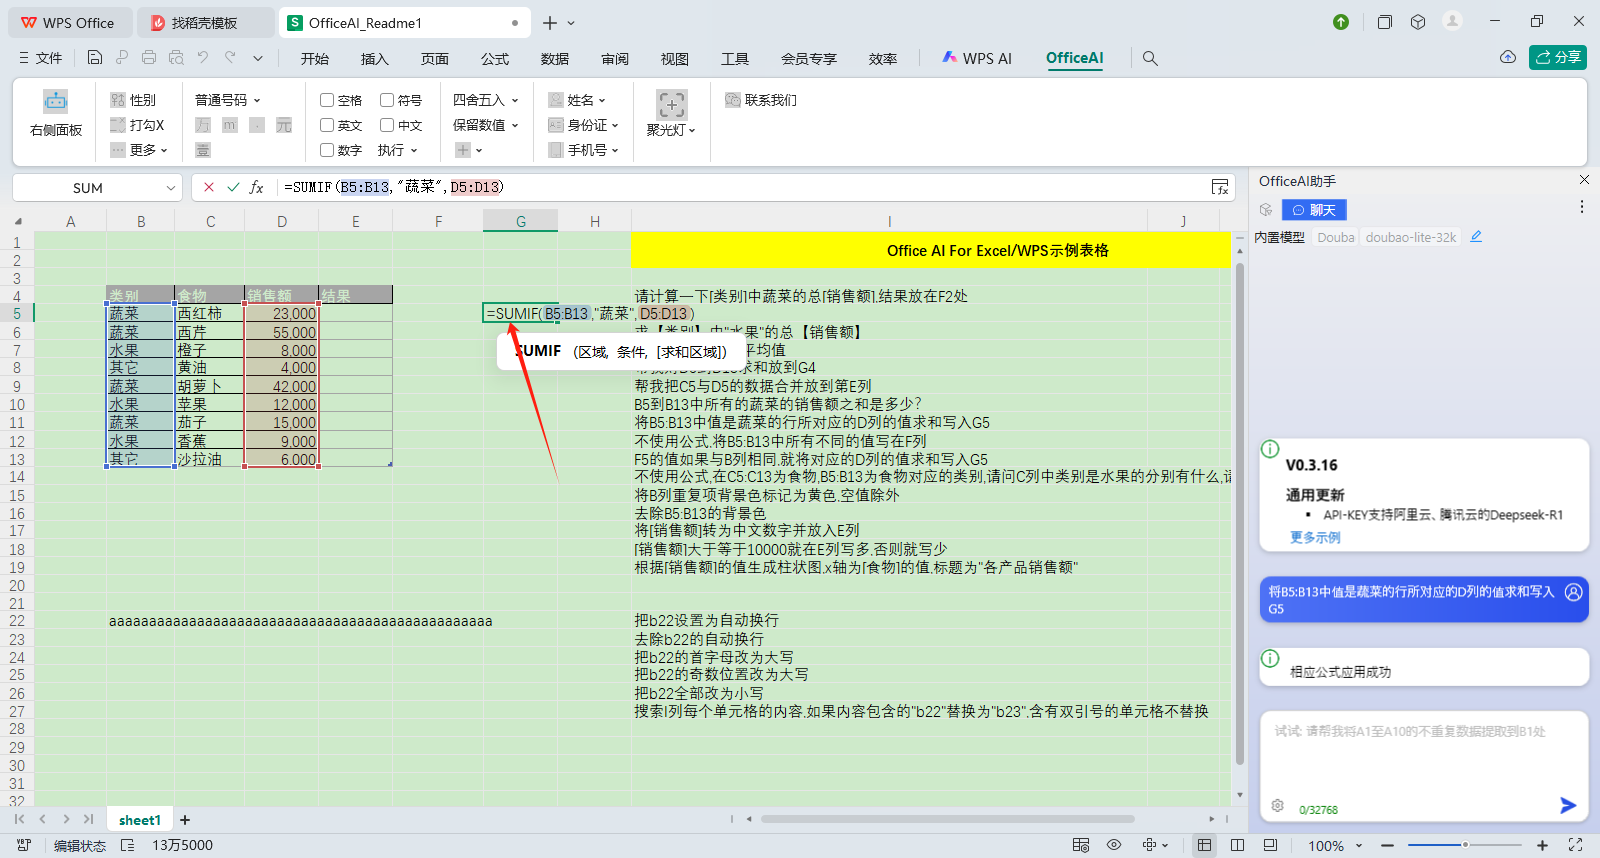Toggle reading eye mode in status bar
Screen dimensions: 1600x858
coord(1114,845)
